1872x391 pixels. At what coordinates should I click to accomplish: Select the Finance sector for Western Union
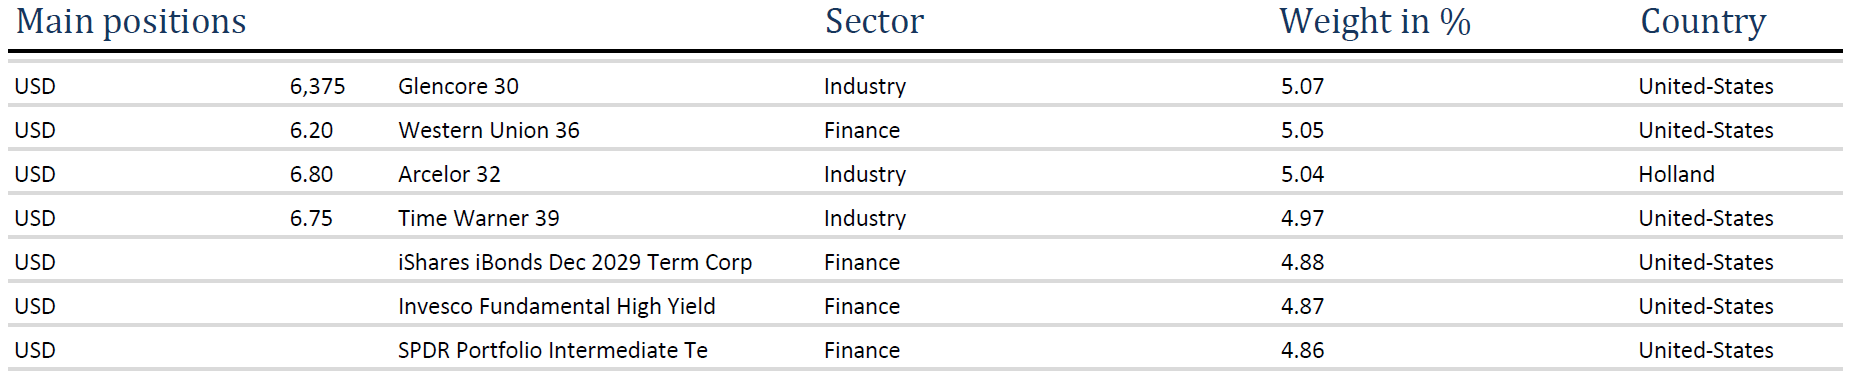(x=862, y=131)
